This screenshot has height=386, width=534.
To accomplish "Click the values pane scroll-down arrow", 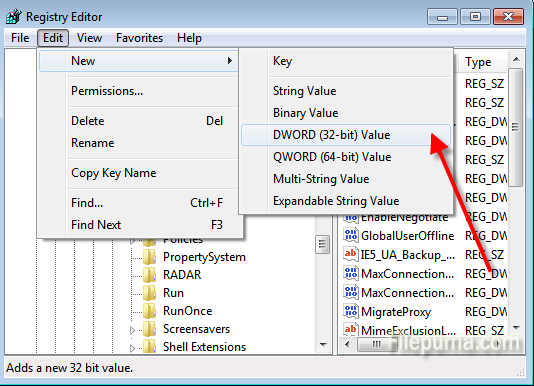I will tap(516, 328).
